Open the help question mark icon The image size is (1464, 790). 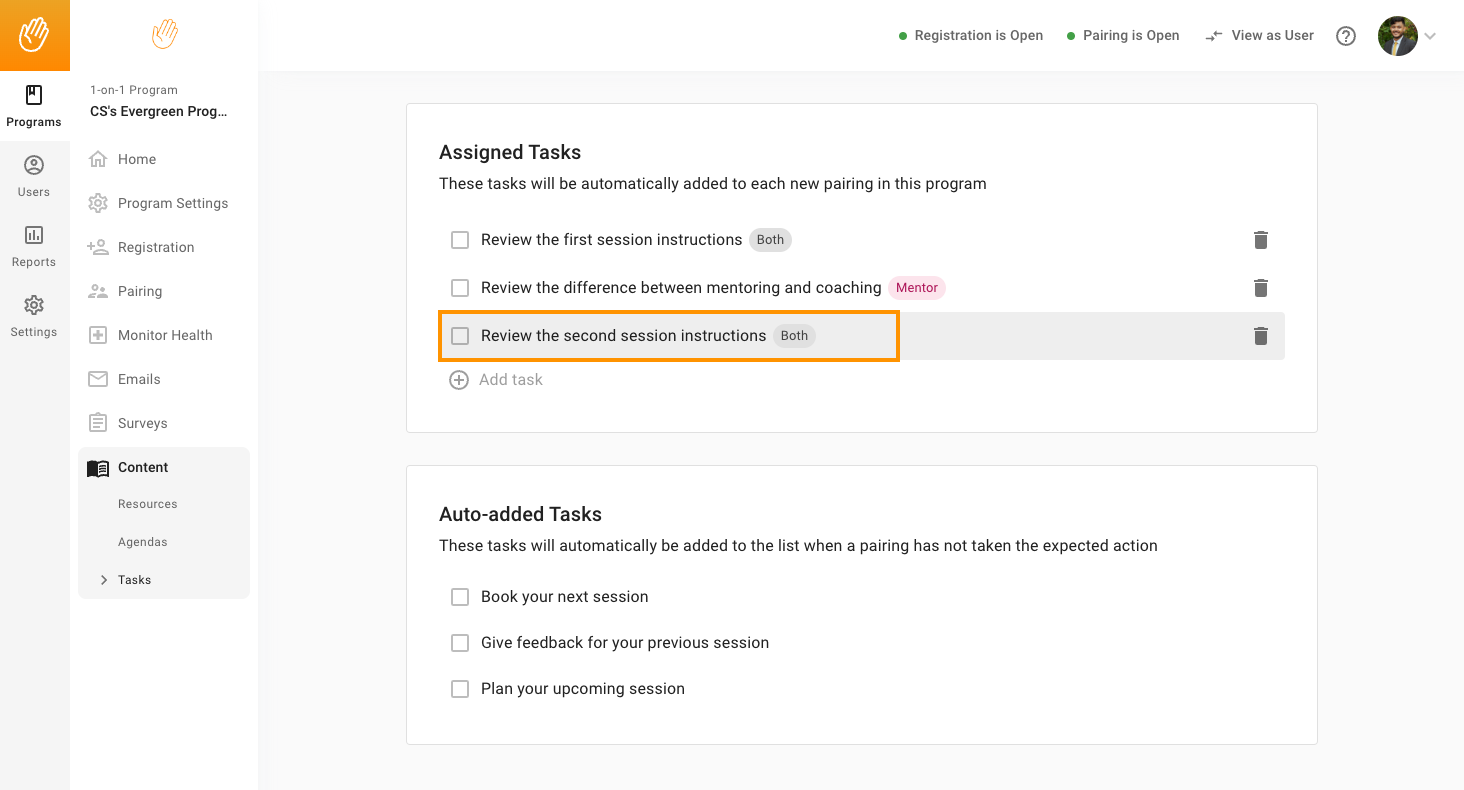click(1346, 36)
